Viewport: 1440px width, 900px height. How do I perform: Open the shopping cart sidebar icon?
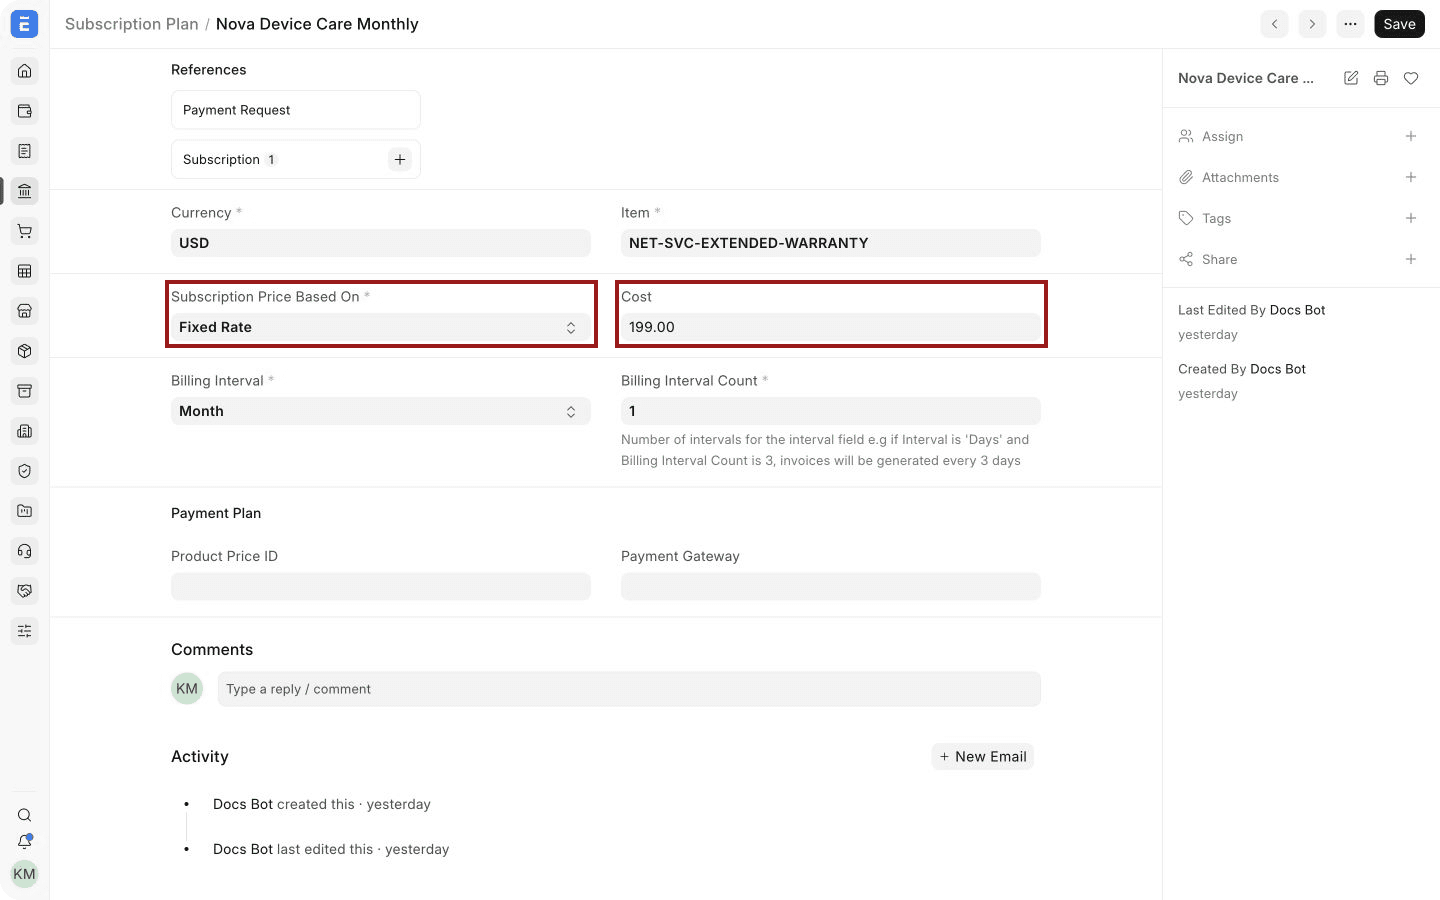click(25, 231)
